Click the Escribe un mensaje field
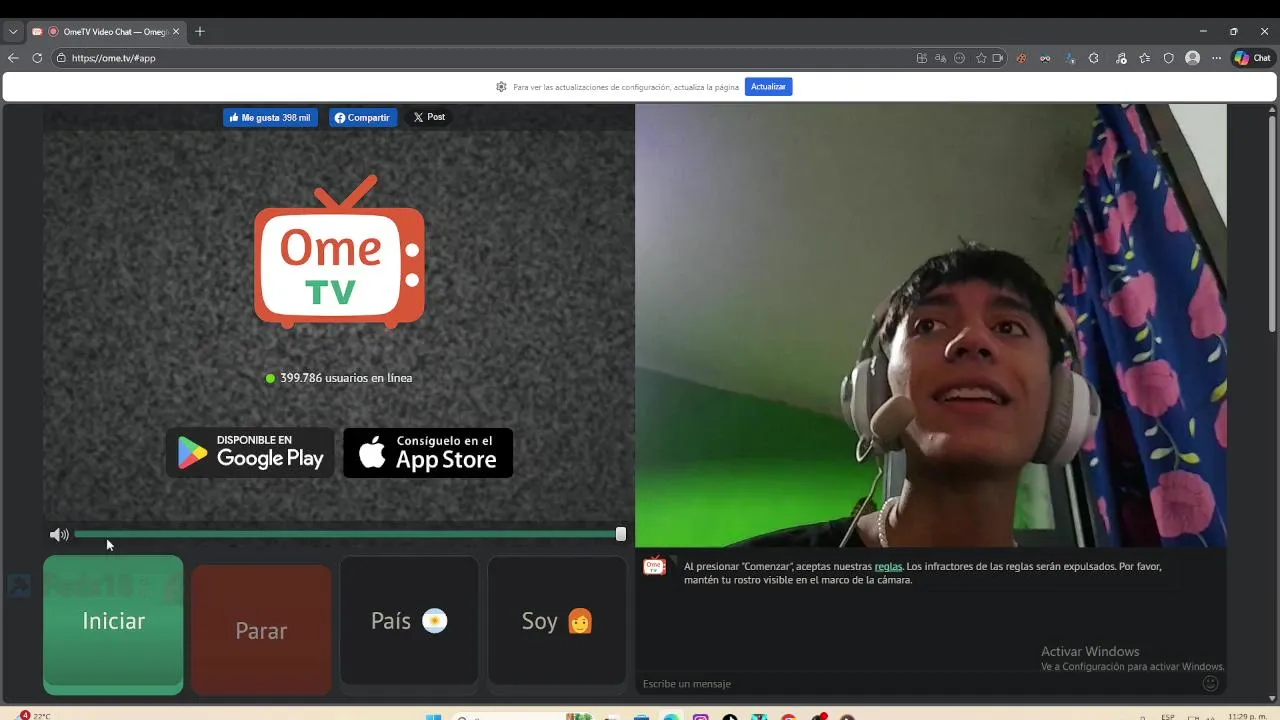Screen dimensions: 1280x720 tap(920, 683)
